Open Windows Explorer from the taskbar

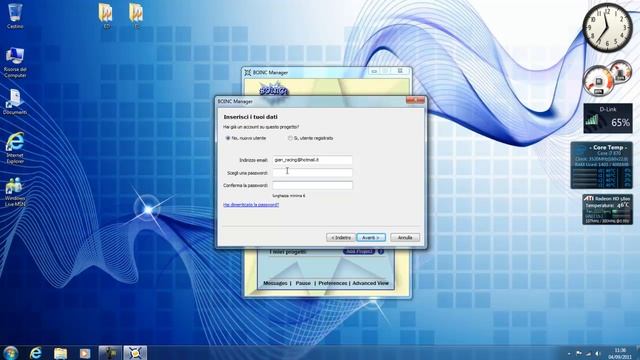pos(60,353)
